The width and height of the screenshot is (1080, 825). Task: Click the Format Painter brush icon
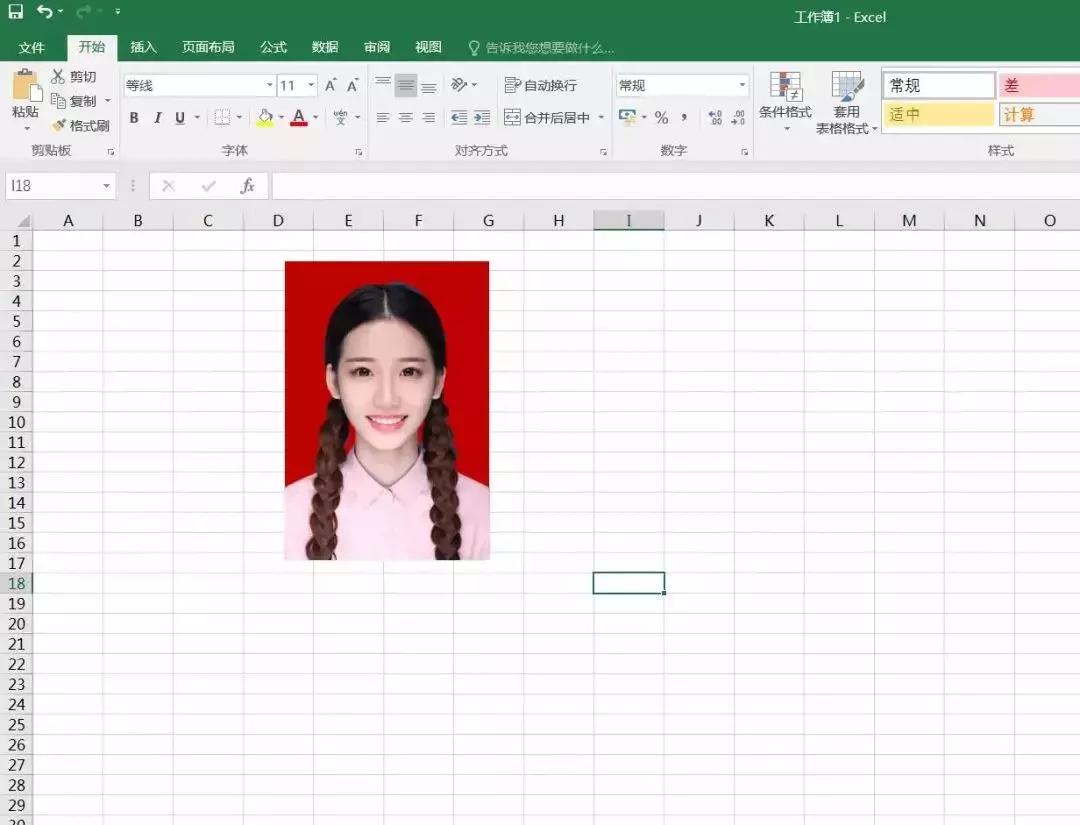point(59,126)
